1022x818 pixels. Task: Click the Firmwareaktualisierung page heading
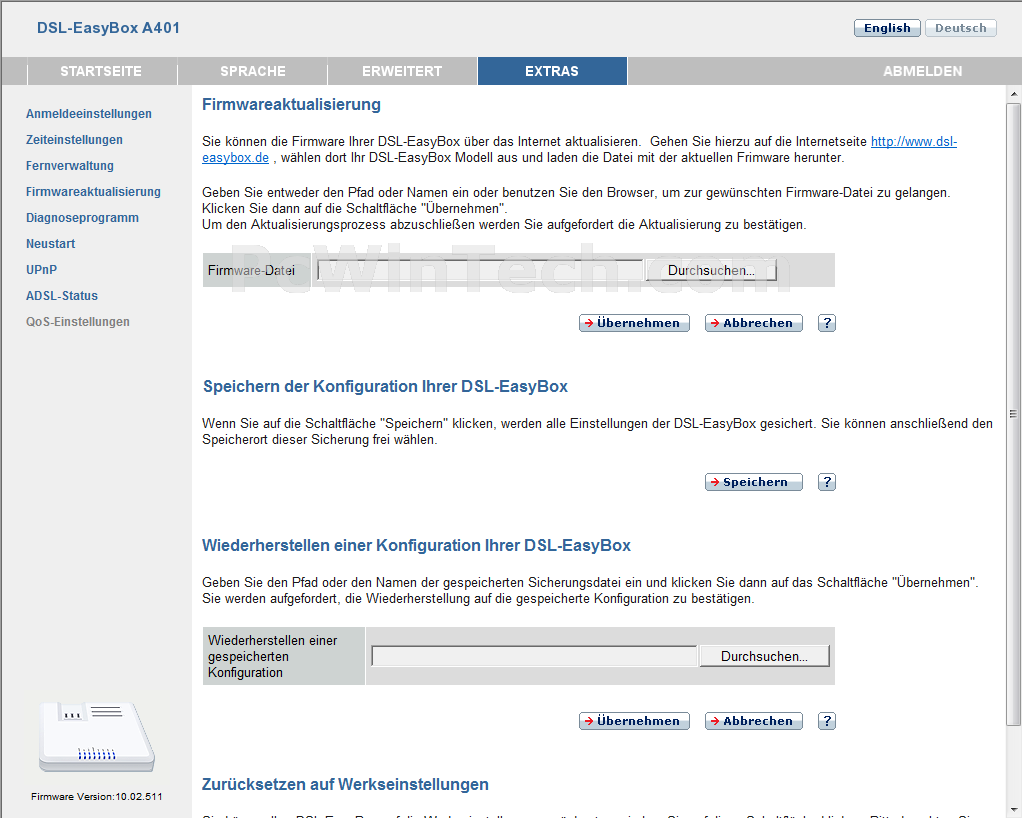pyautogui.click(x=291, y=104)
